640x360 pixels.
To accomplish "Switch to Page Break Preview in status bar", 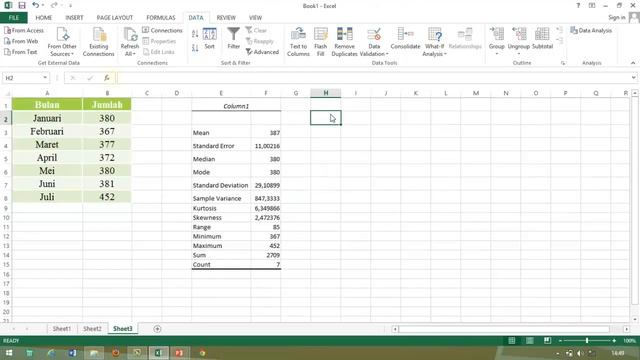I will [547, 340].
